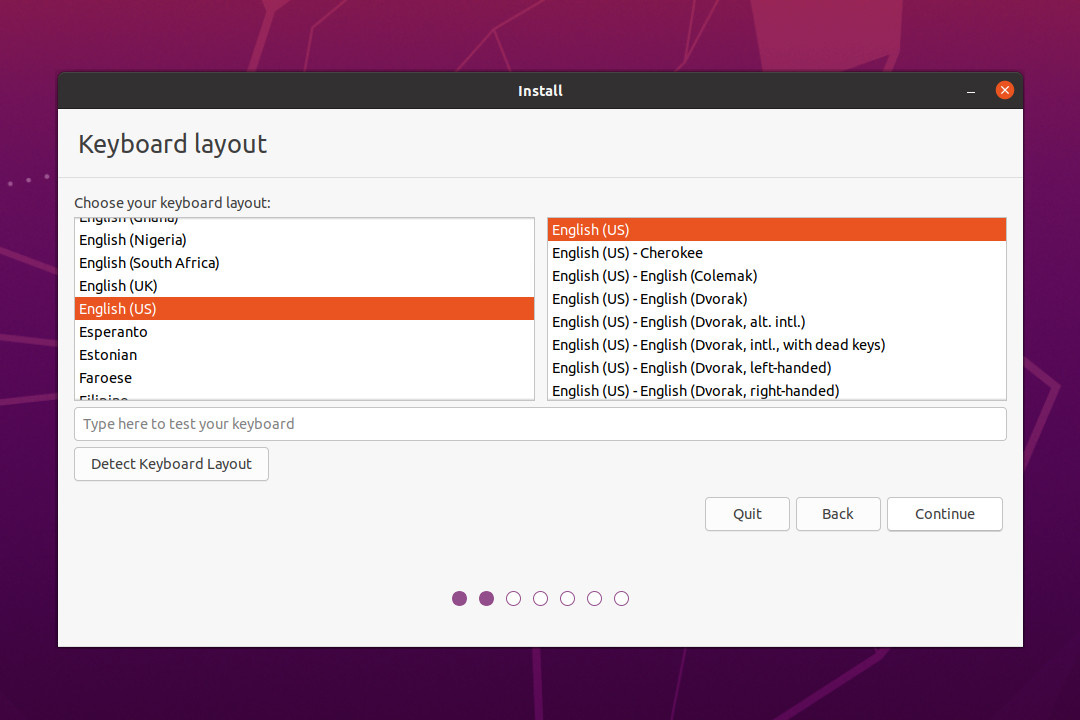The width and height of the screenshot is (1080, 720).
Task: Click the Continue button
Action: point(944,514)
